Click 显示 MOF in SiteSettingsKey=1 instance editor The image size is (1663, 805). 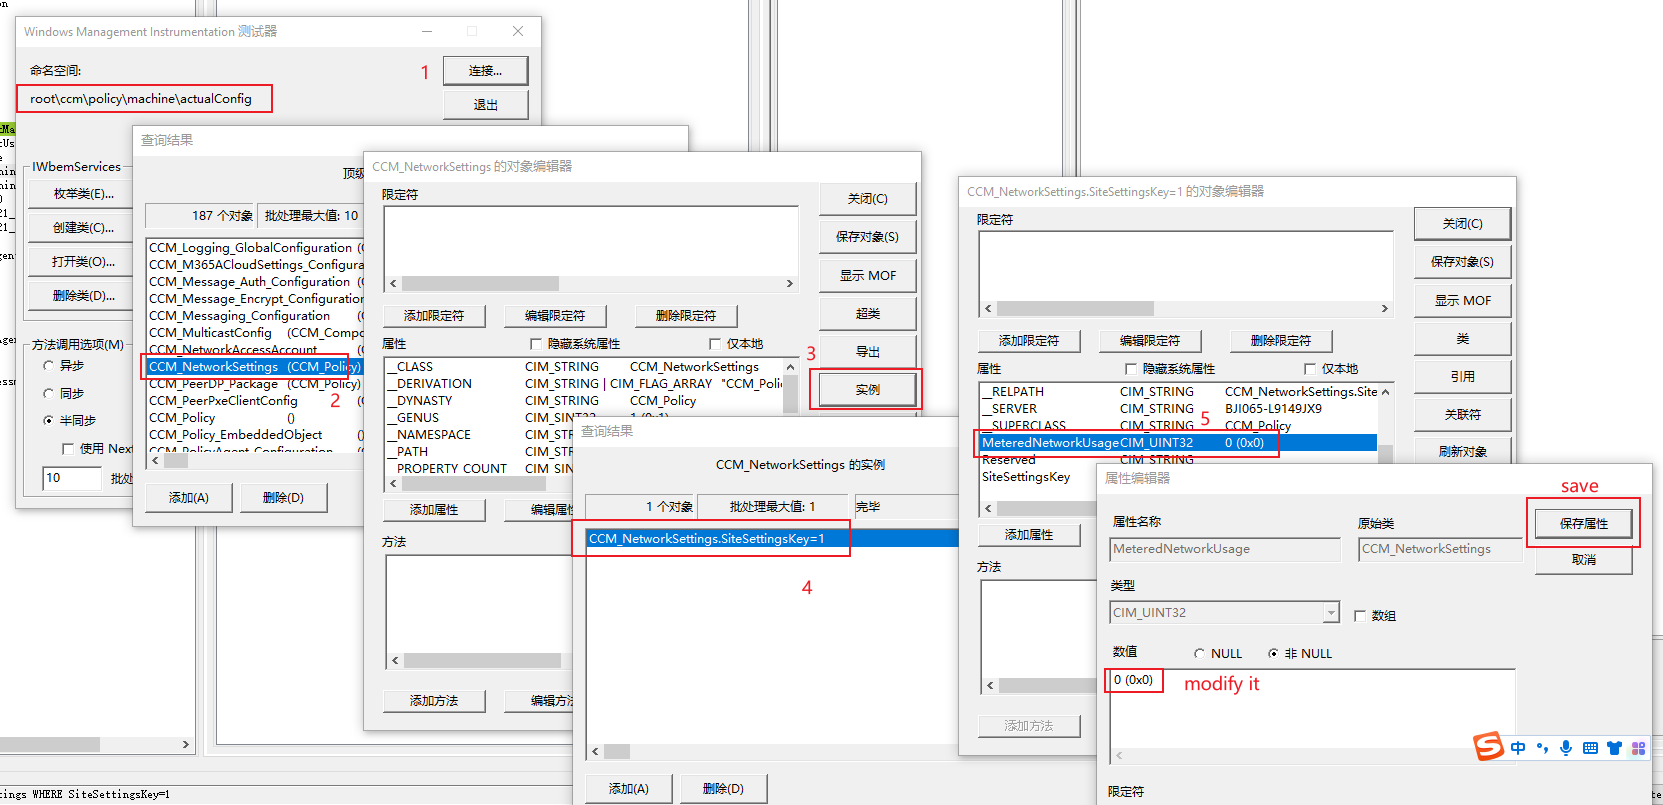tap(1462, 301)
